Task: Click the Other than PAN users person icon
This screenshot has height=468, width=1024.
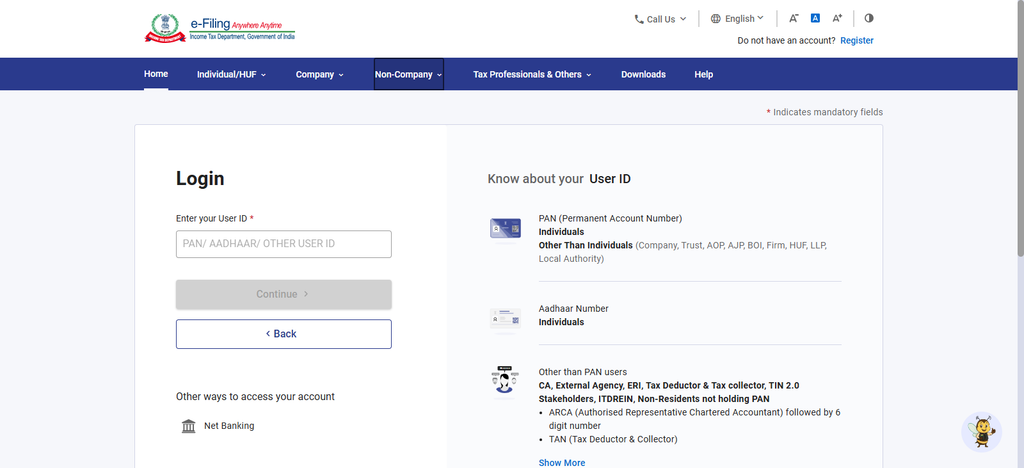Action: [x=504, y=380]
